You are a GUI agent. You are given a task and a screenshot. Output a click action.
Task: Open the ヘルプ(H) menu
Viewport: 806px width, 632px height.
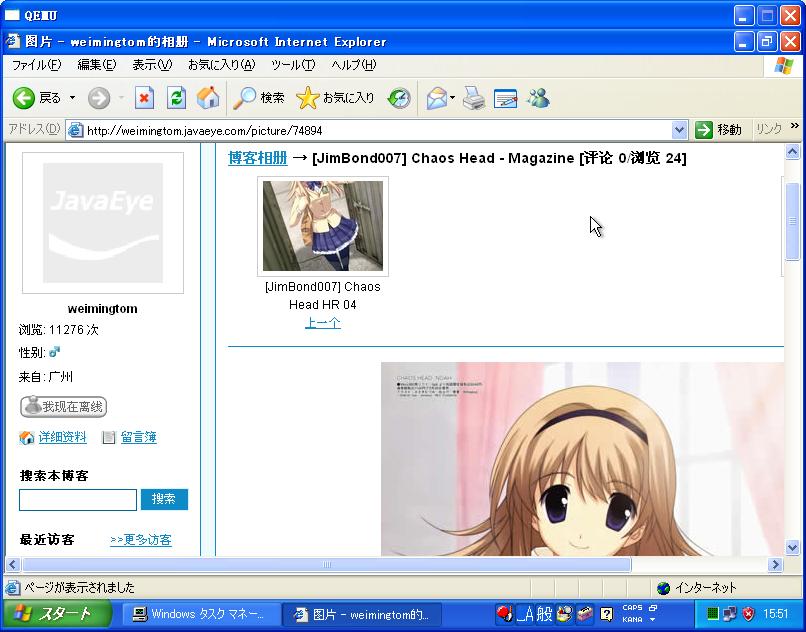pyautogui.click(x=354, y=65)
